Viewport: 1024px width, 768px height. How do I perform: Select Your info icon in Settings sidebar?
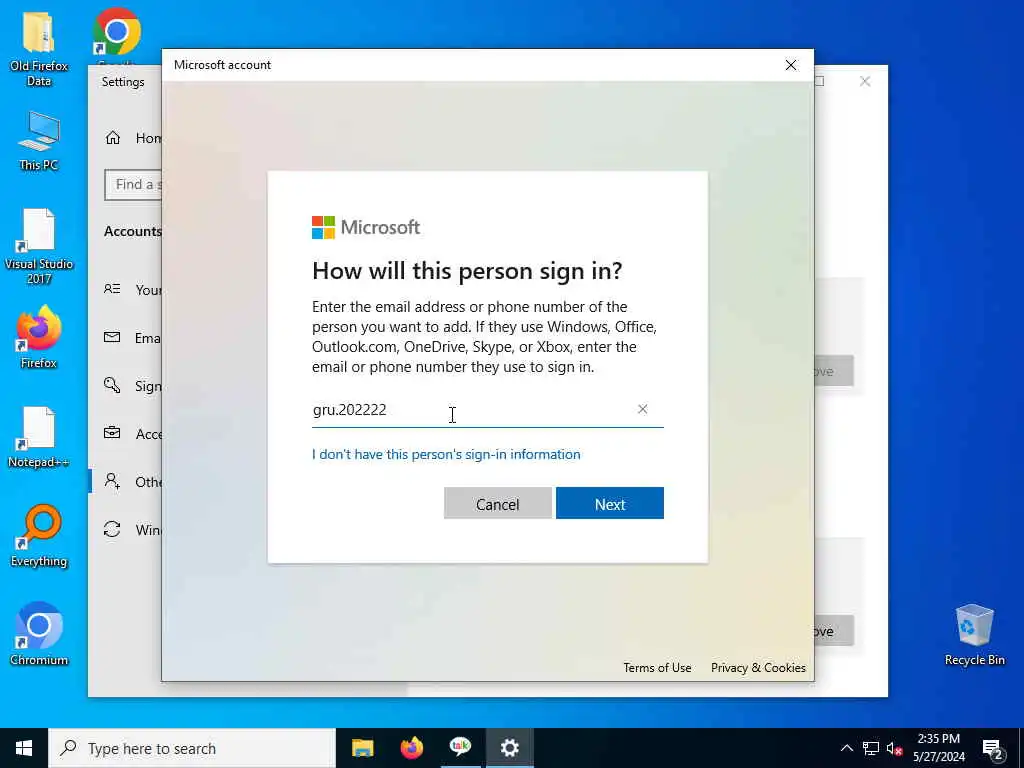coord(112,289)
